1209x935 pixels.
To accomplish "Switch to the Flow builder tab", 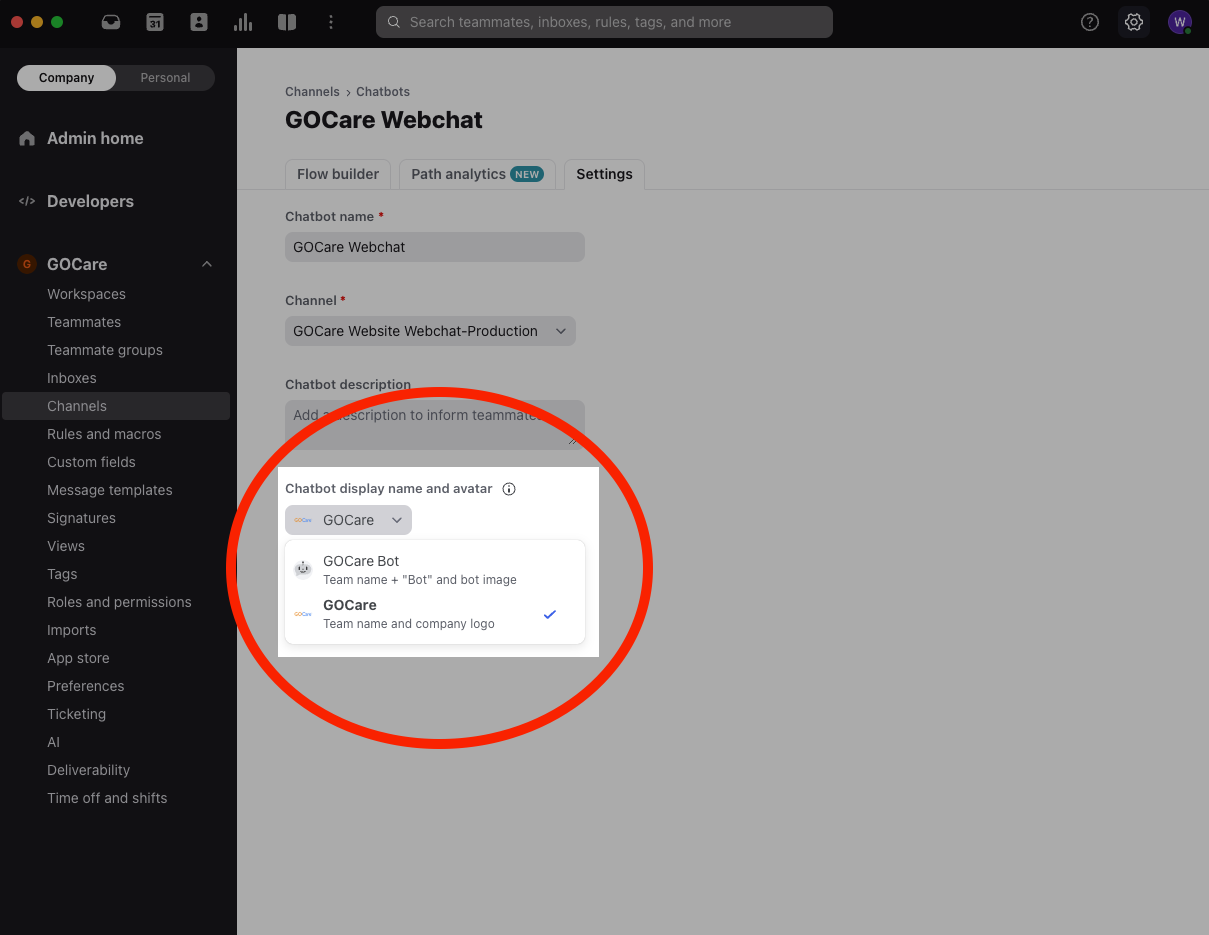I will [338, 174].
